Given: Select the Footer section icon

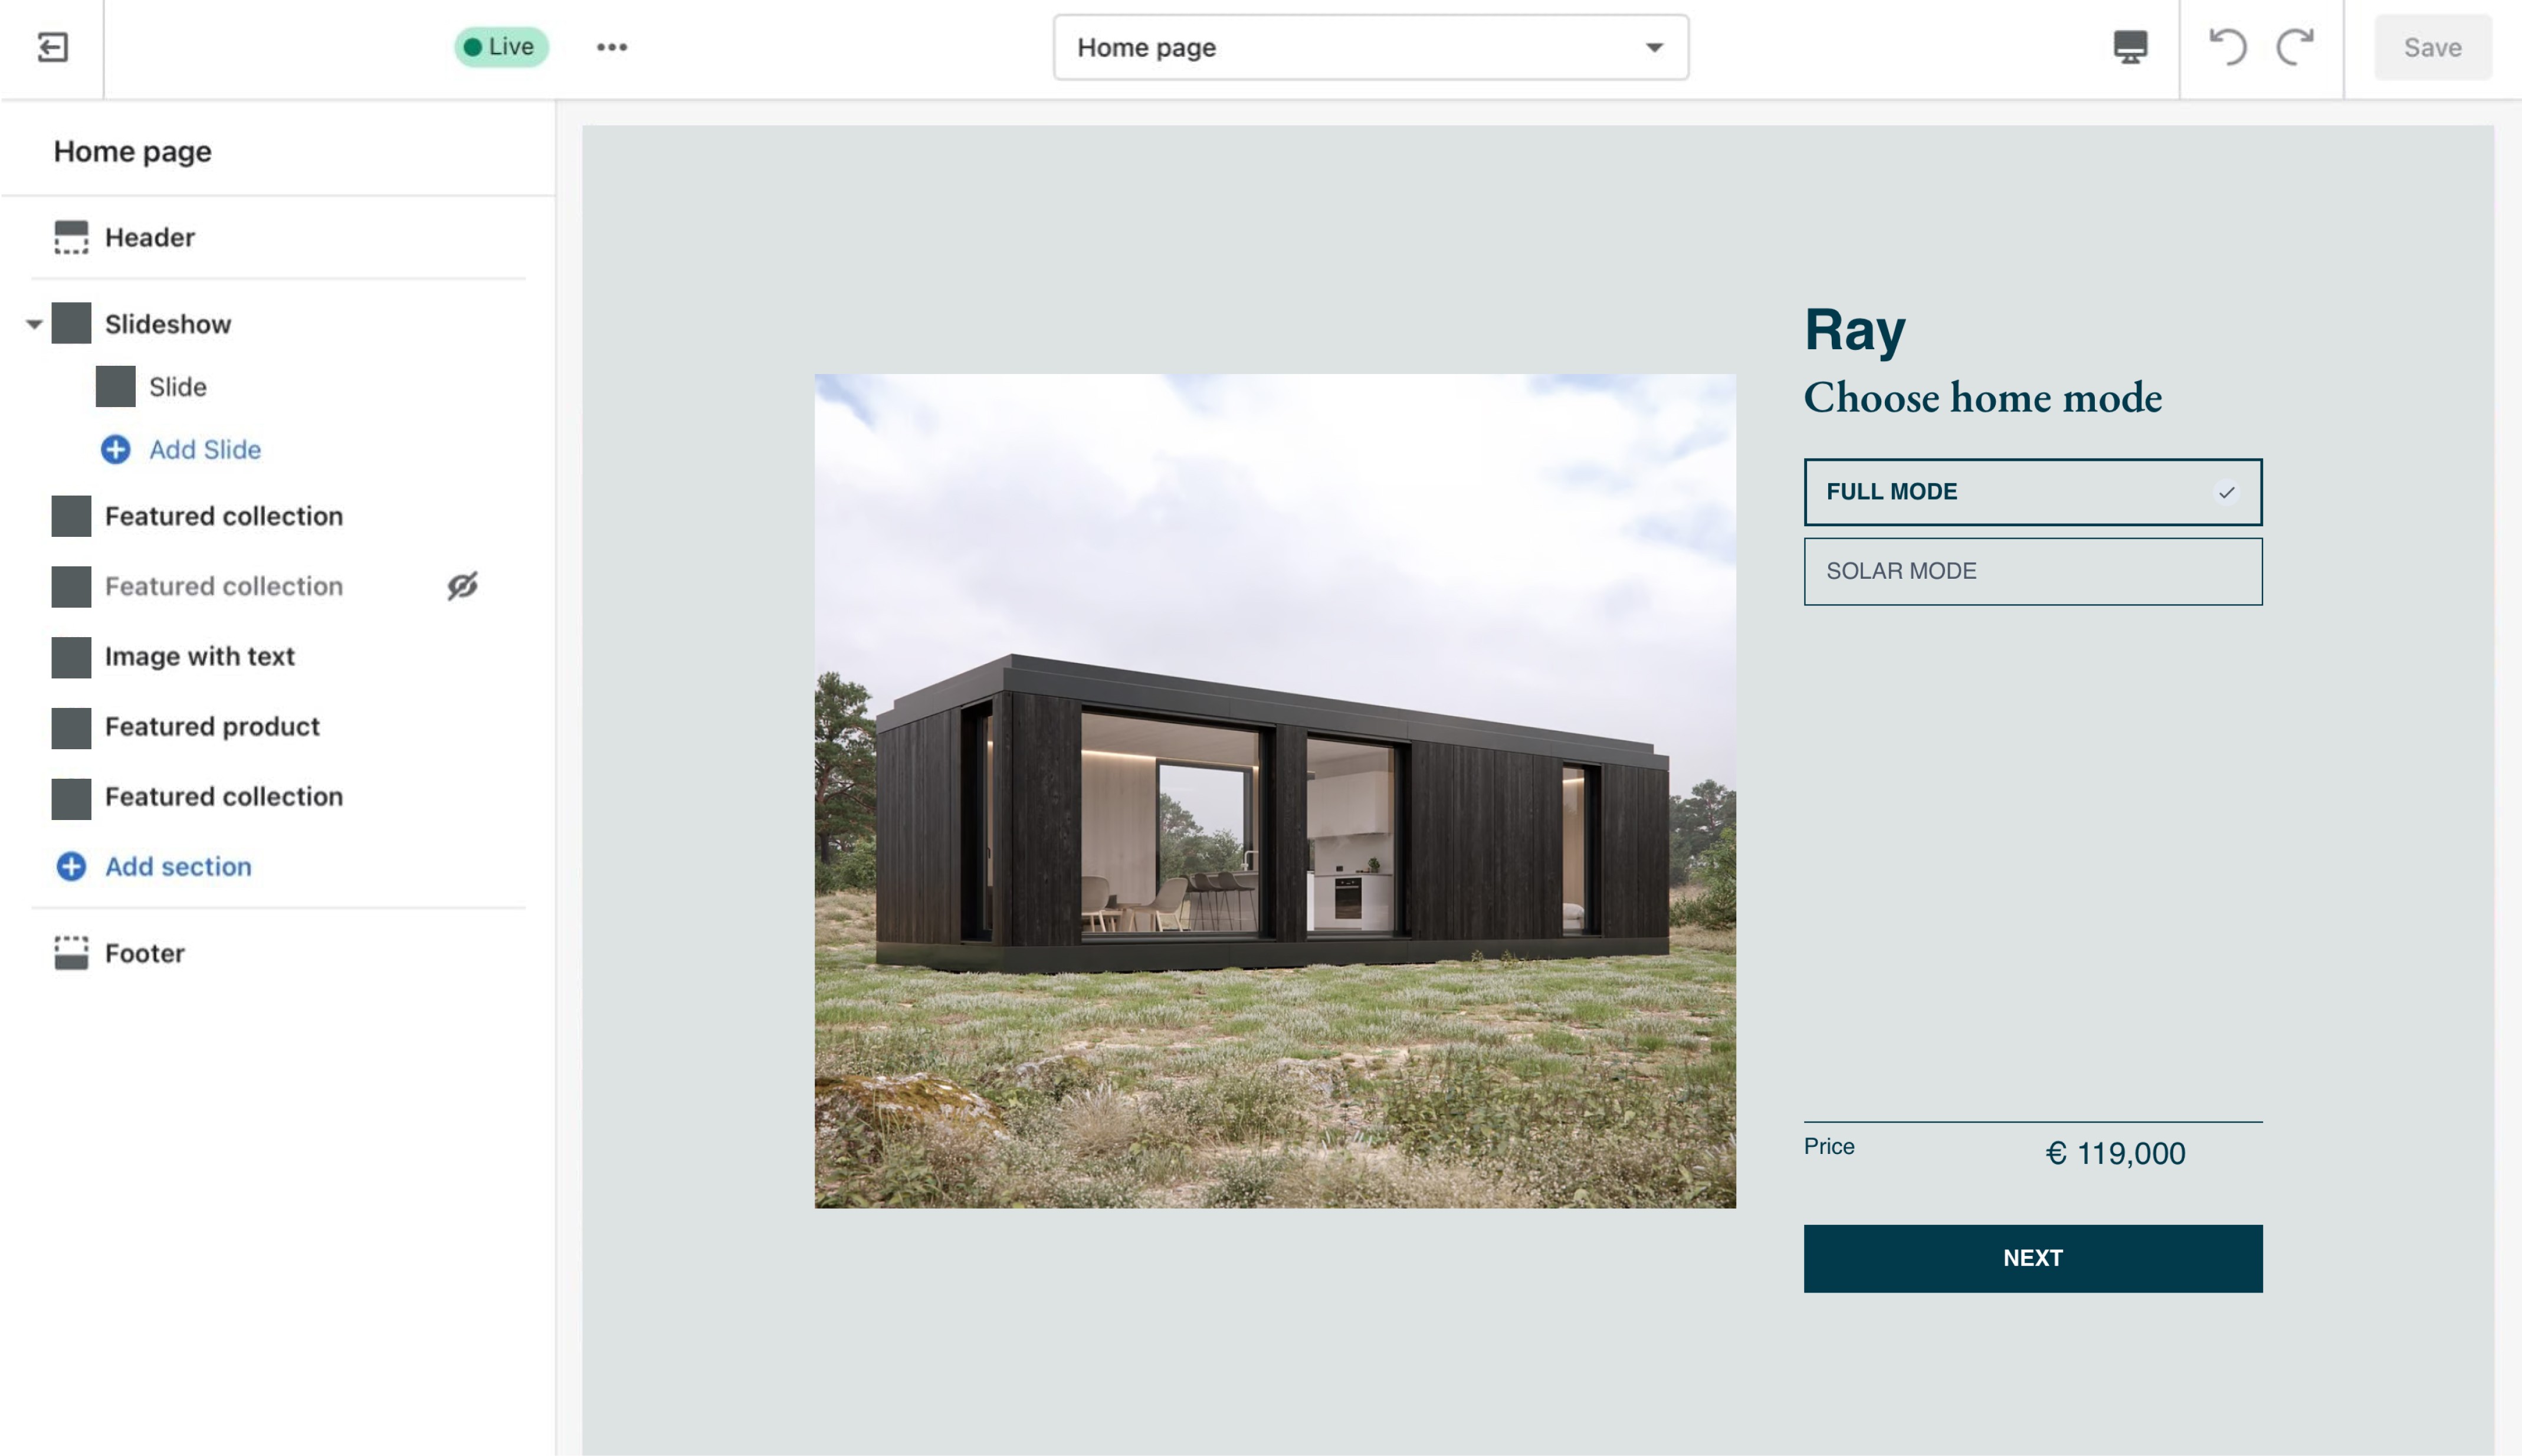Looking at the screenshot, I should click(70, 952).
